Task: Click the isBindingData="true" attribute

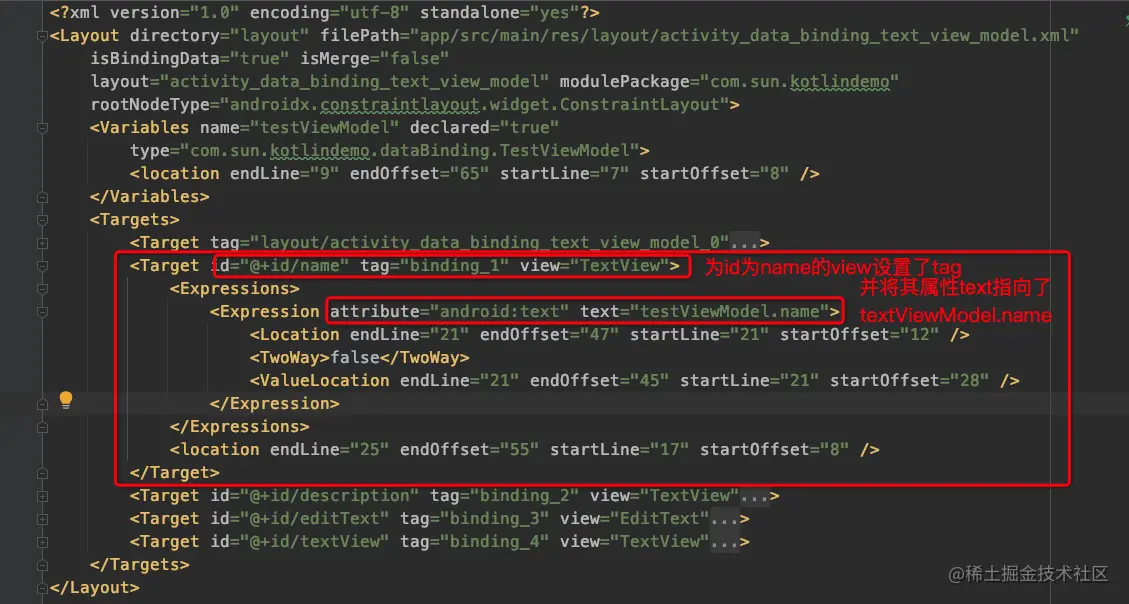Action: click(x=190, y=58)
